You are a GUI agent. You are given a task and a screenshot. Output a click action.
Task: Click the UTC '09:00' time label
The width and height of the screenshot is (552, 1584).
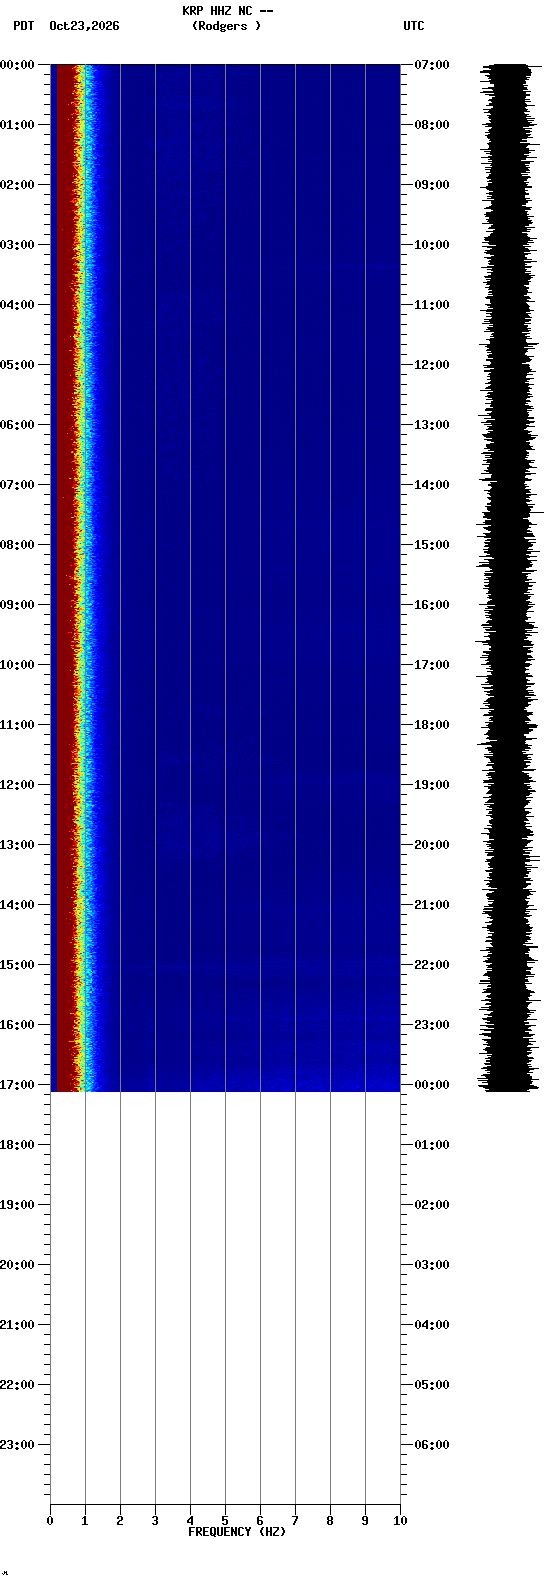coord(431,185)
